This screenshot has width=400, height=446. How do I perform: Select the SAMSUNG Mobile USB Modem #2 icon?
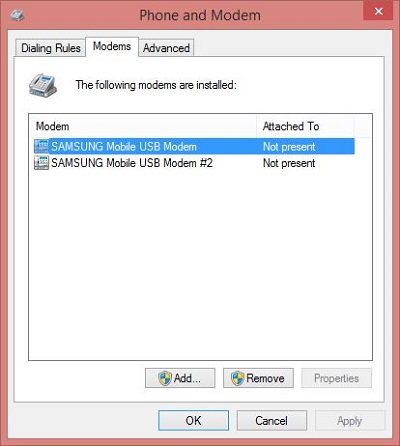click(41, 163)
